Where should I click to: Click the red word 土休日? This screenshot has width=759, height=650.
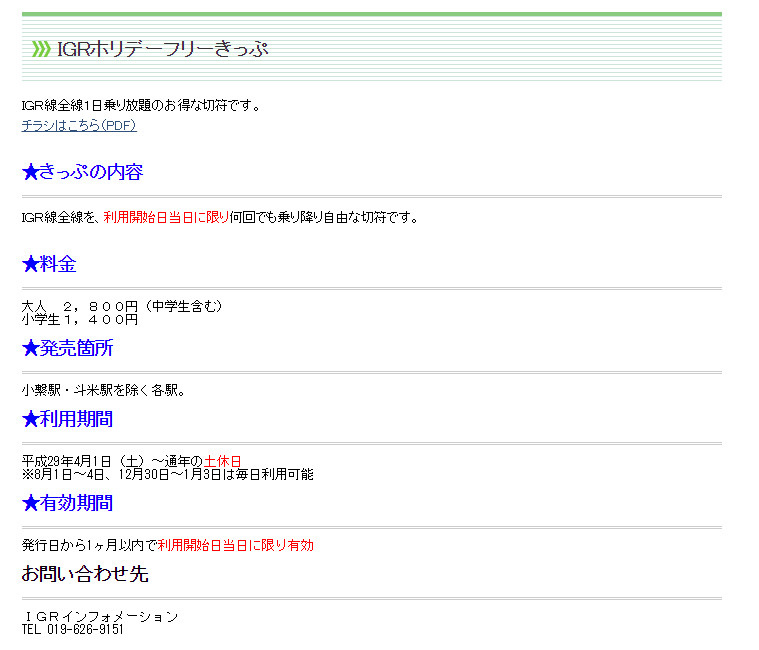pyautogui.click(x=223, y=461)
